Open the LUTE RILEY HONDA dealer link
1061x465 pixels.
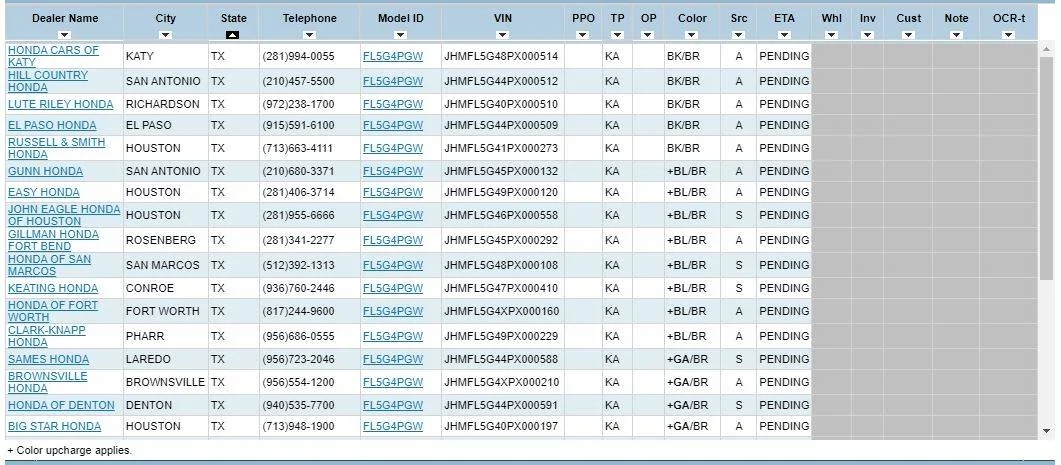click(61, 104)
